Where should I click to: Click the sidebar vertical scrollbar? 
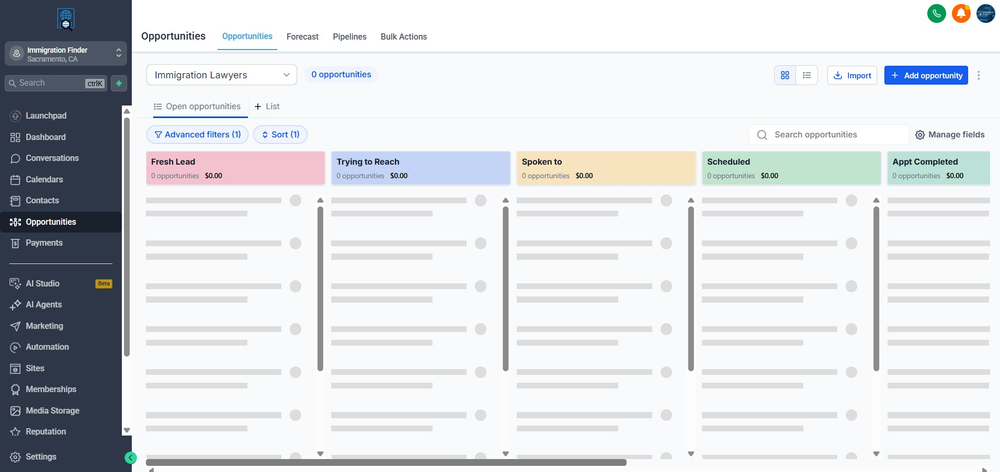point(126,237)
